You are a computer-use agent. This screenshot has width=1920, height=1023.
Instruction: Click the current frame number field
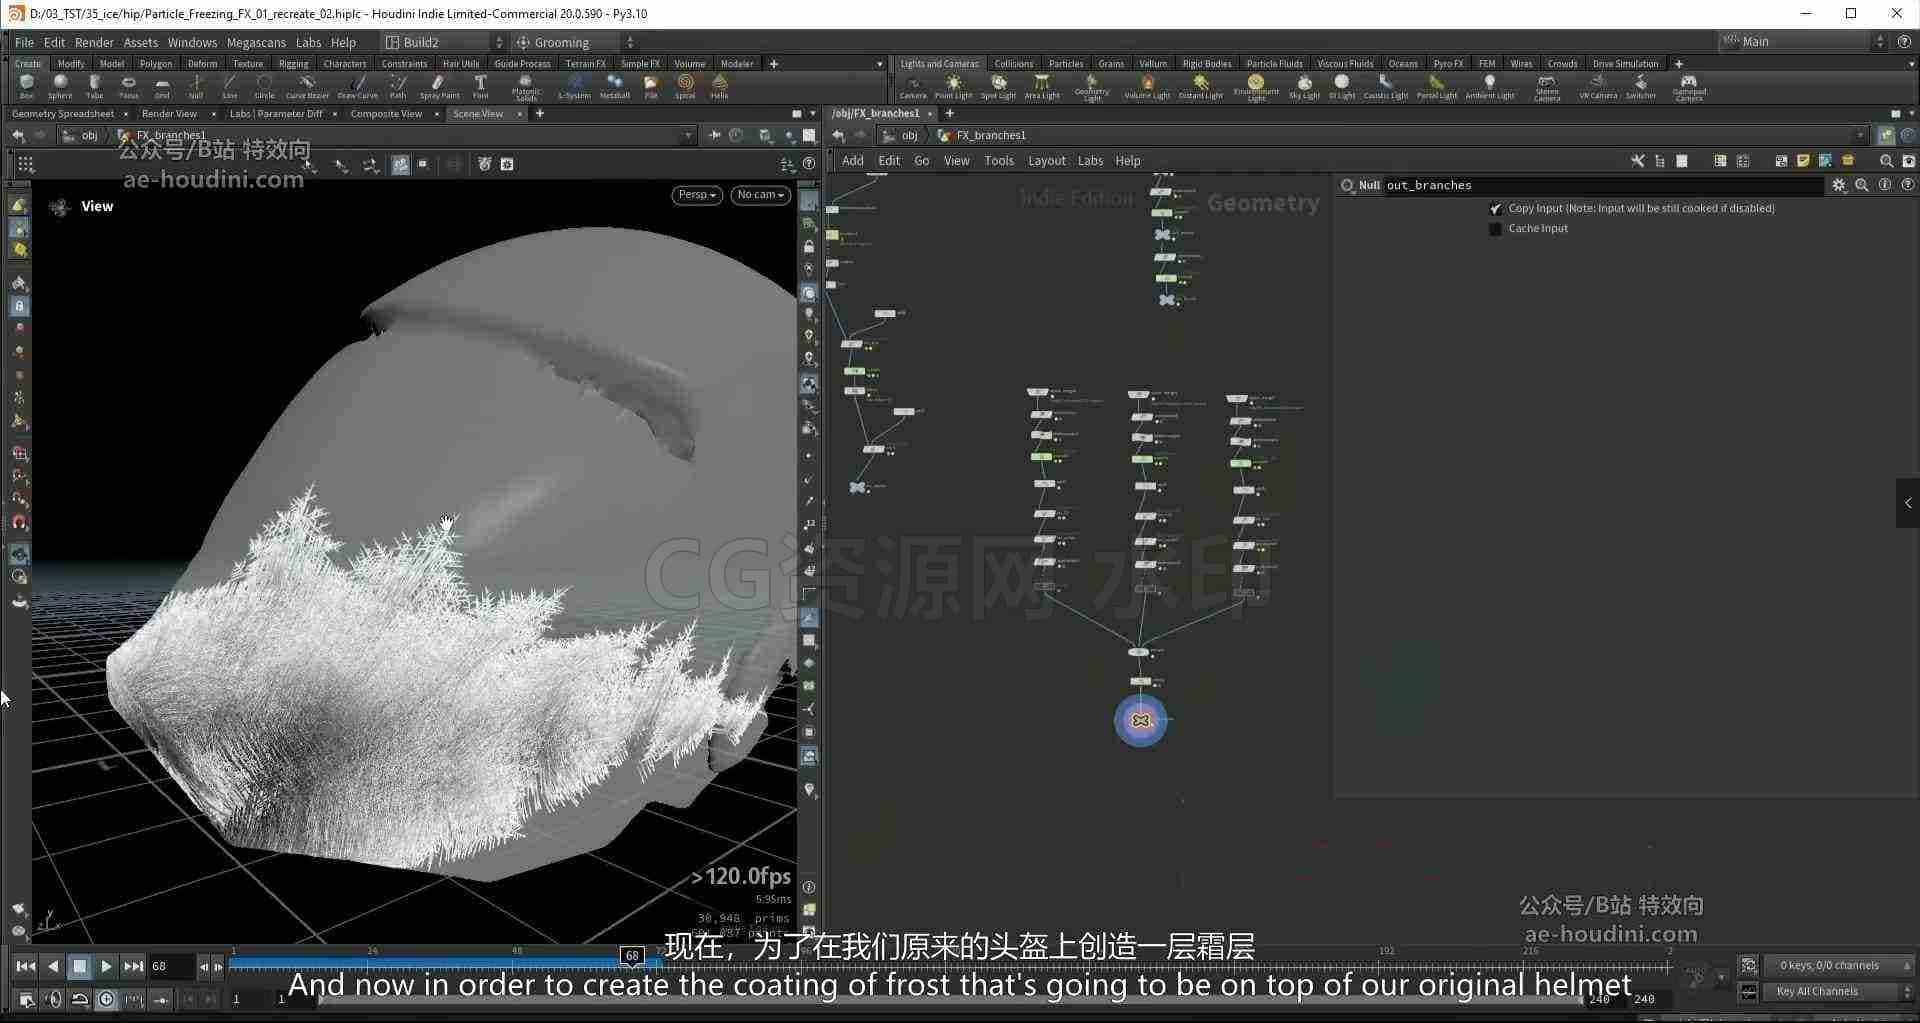pos(172,966)
